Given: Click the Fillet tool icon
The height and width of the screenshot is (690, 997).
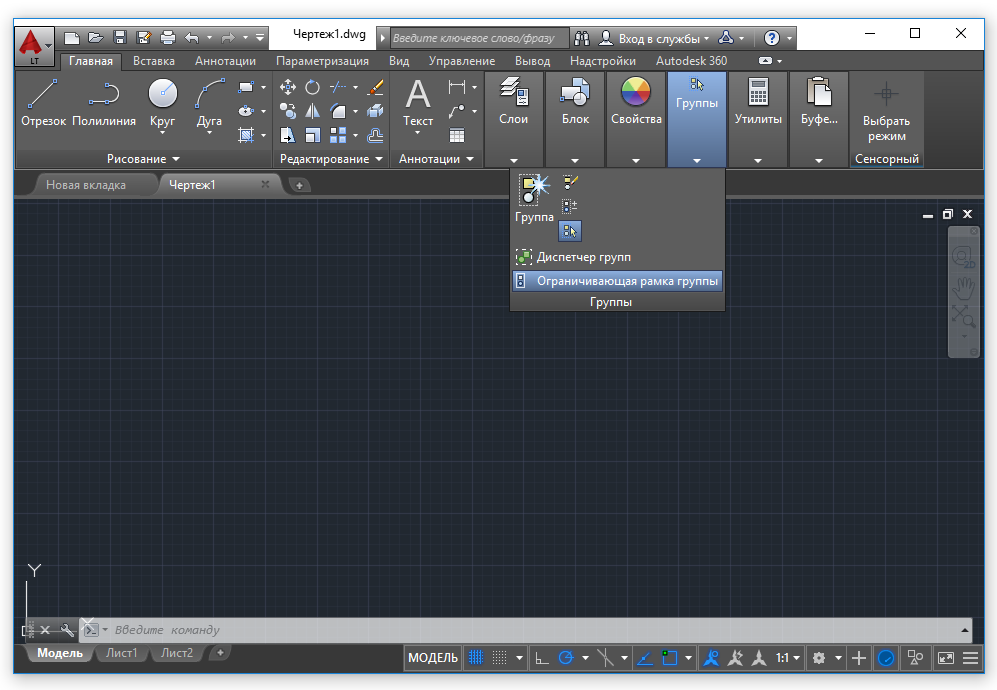Looking at the screenshot, I should tap(338, 111).
